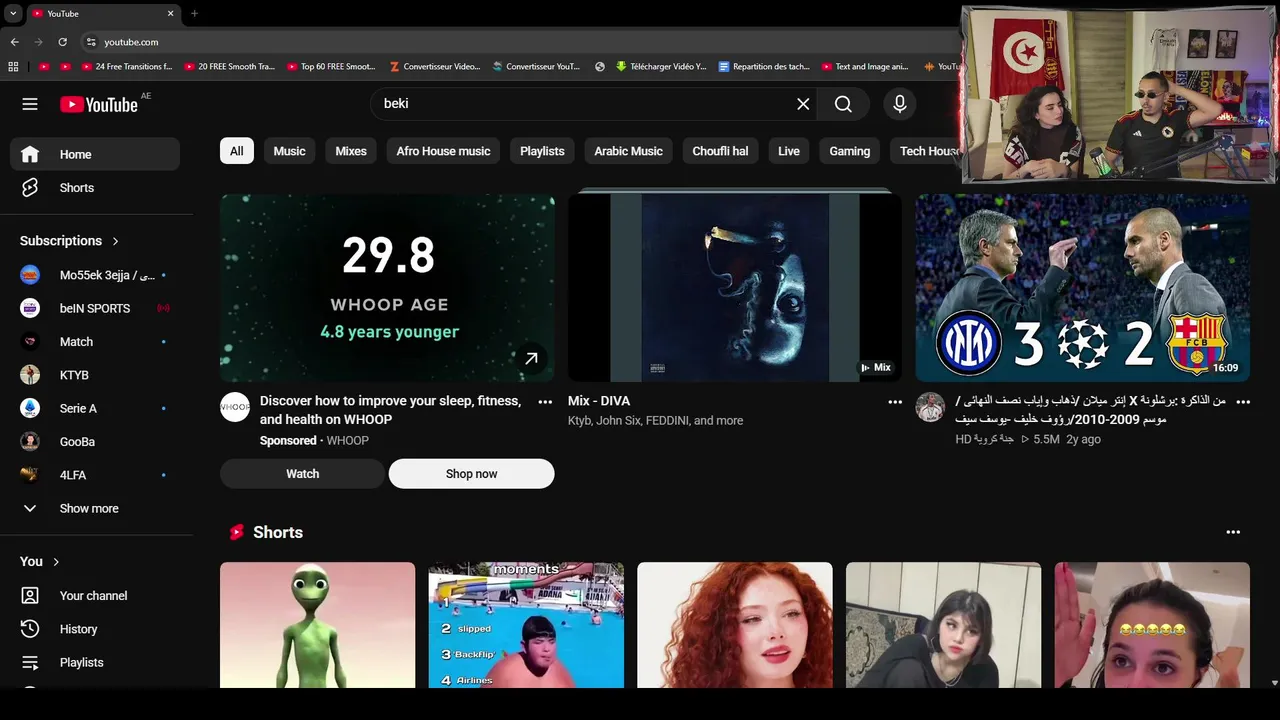This screenshot has width=1280, height=720.
Task: Click the YouTube logo
Action: coord(98,104)
